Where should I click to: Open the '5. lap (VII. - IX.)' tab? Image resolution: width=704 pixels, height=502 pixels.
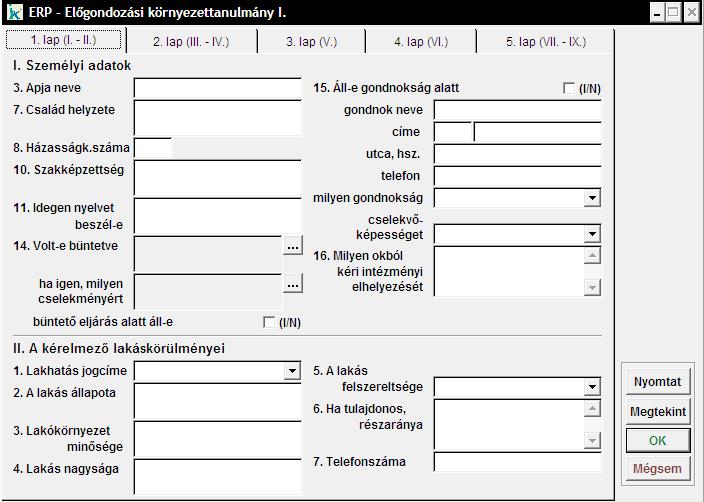545,42
